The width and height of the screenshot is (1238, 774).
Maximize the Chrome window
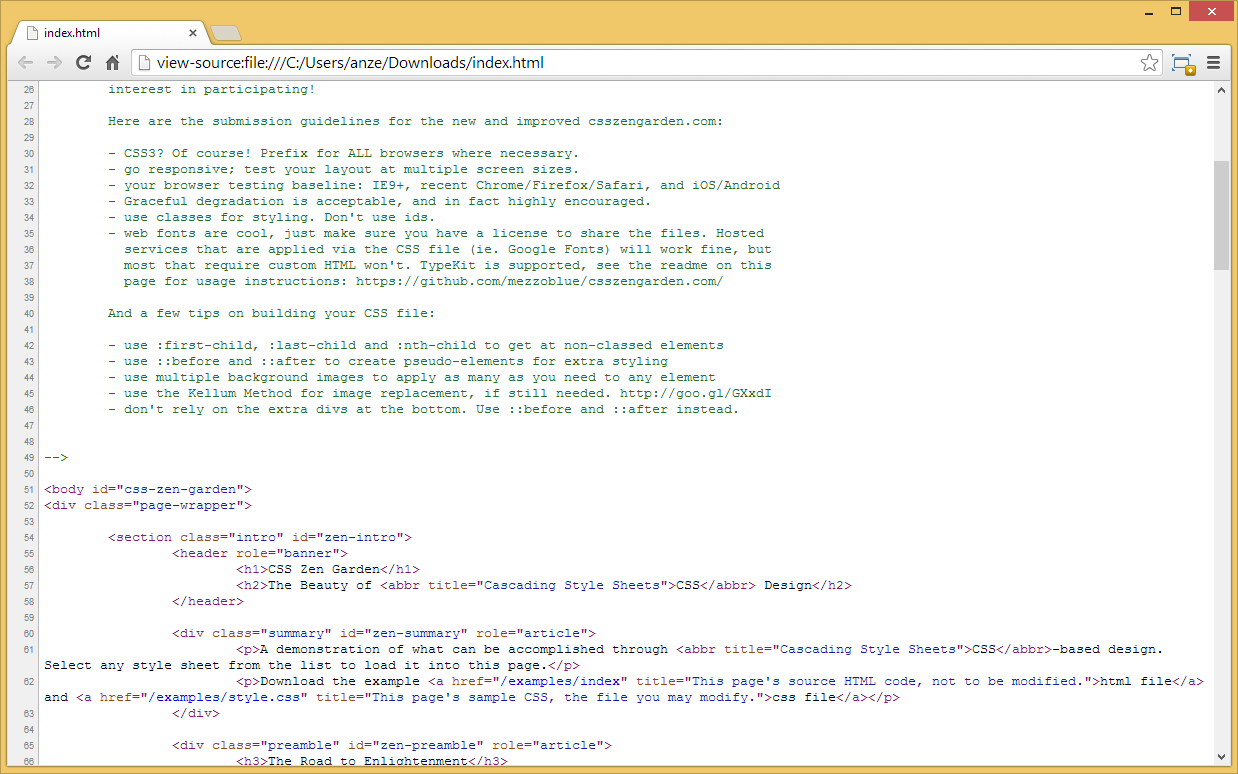(1176, 11)
